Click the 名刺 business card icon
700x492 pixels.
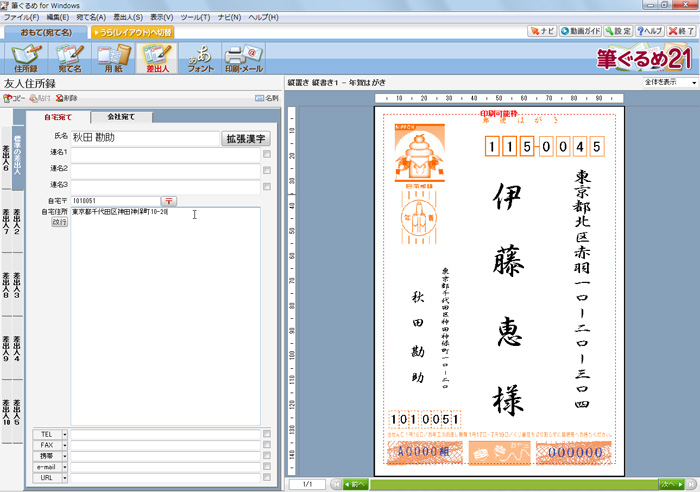click(x=266, y=98)
